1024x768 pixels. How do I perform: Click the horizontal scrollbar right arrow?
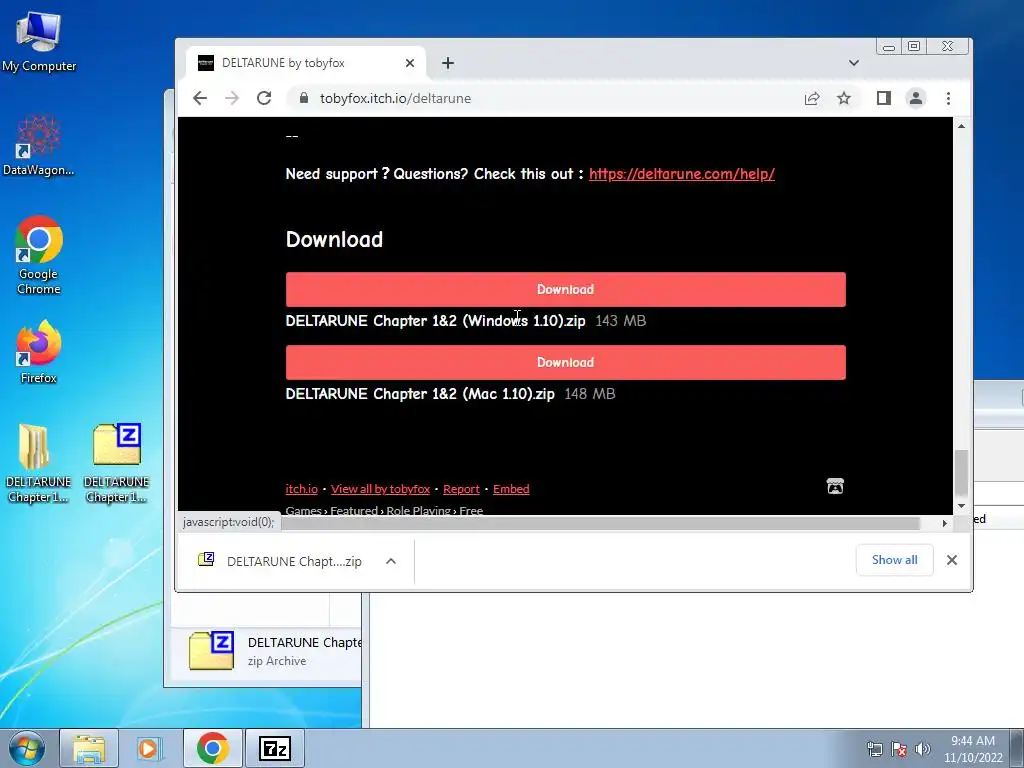[x=944, y=523]
